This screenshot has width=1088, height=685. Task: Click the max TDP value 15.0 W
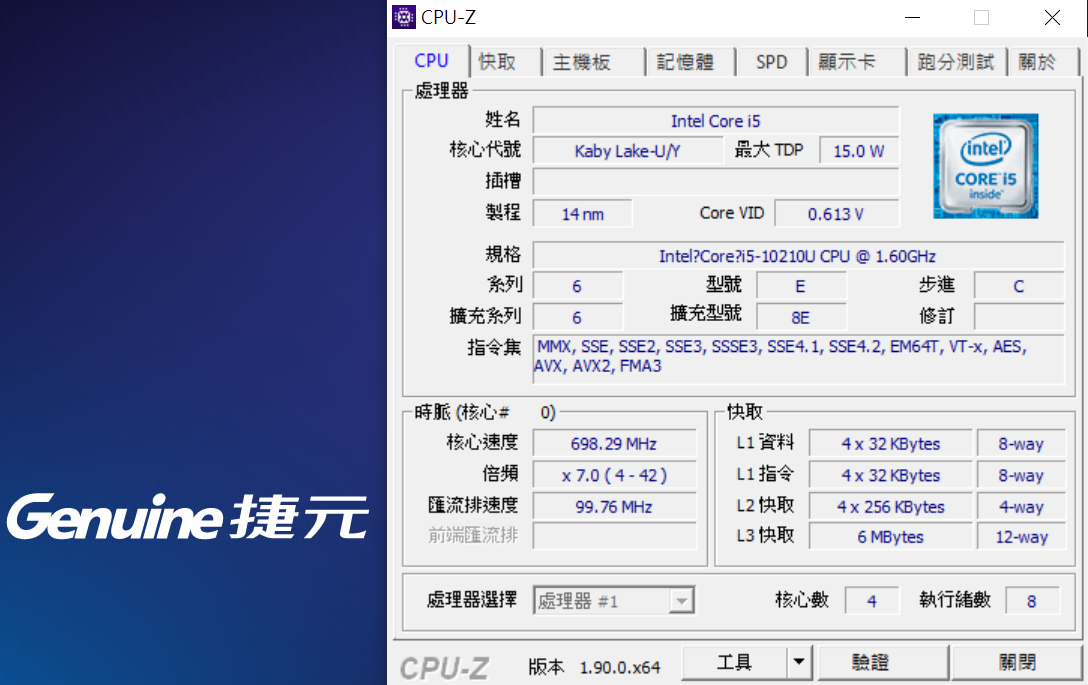pyautogui.click(x=859, y=151)
